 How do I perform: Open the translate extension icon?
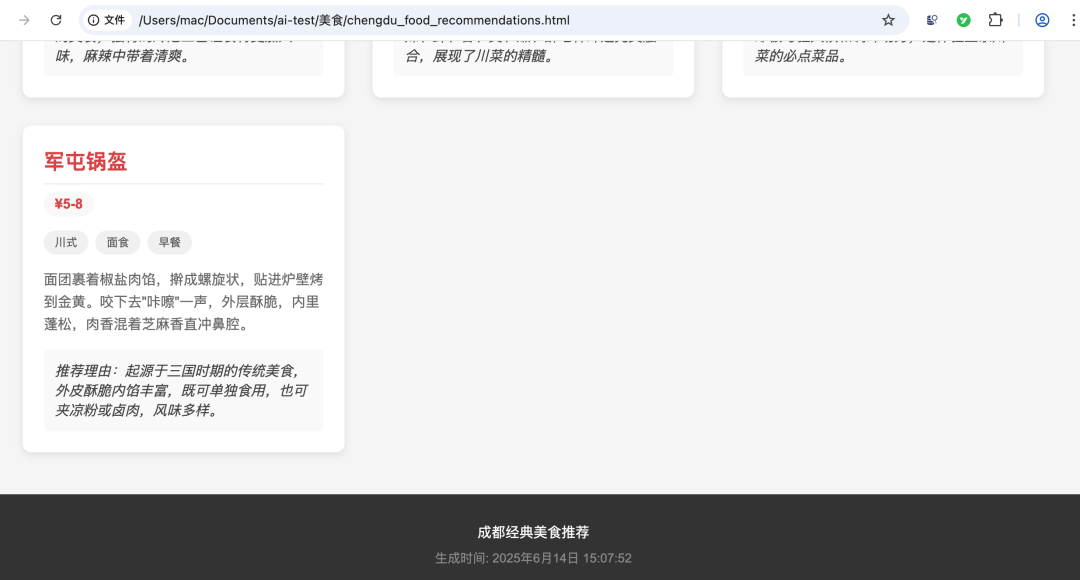932,20
